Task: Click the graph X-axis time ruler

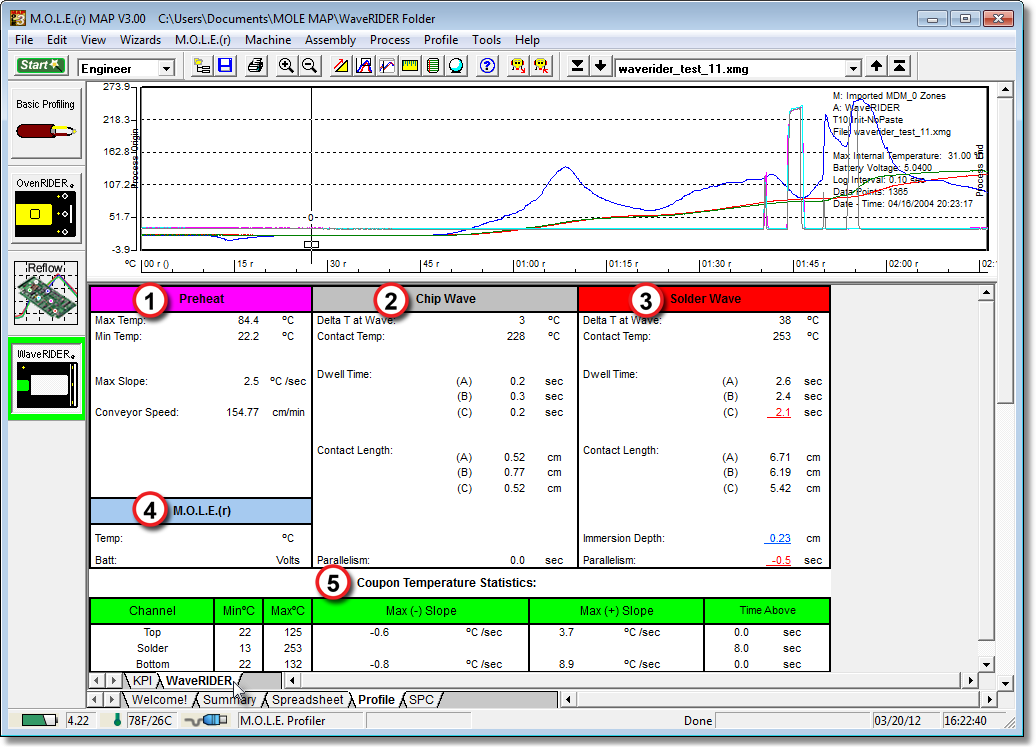Action: coord(565,264)
